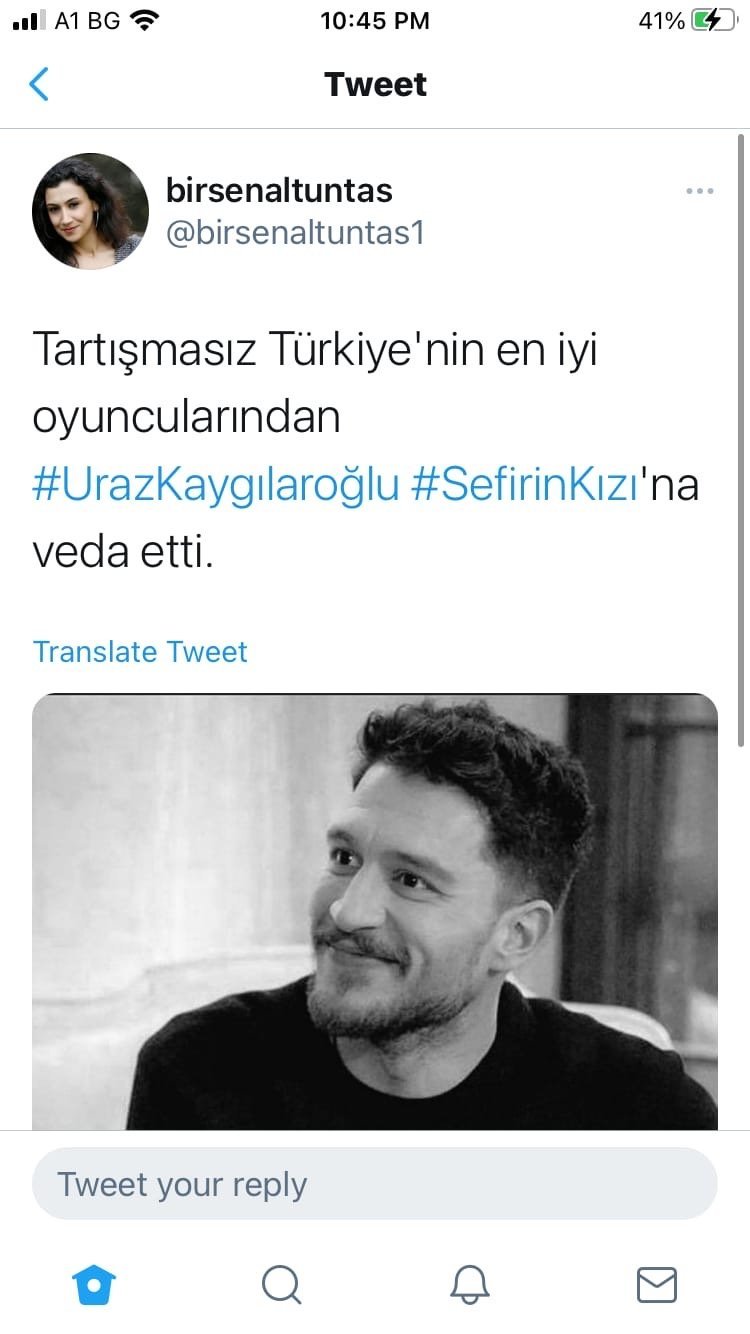Screen dimensions: 750x1334
Task: Go back using the blue chevron arrow
Action: click(39, 84)
